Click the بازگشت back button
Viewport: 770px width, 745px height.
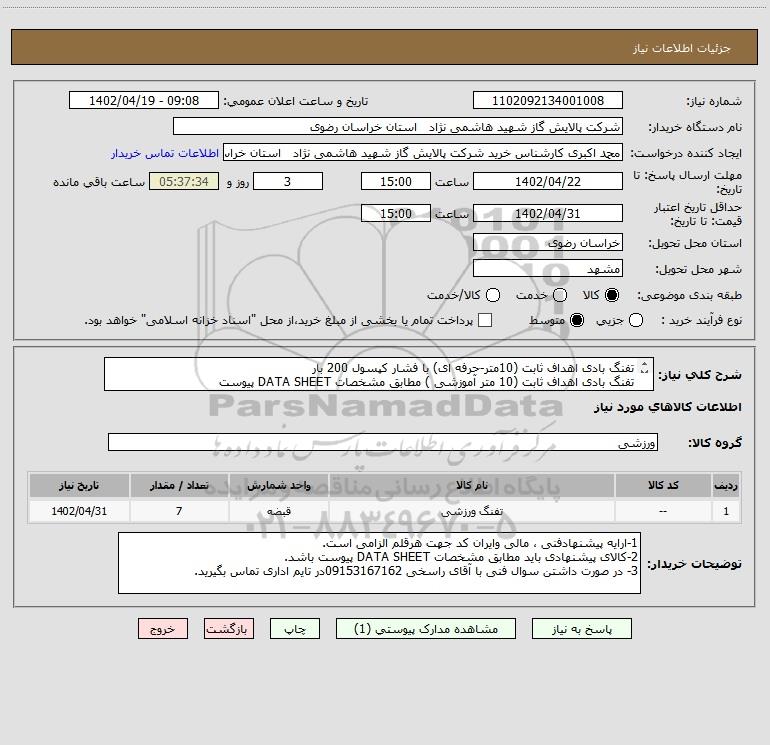[229, 629]
